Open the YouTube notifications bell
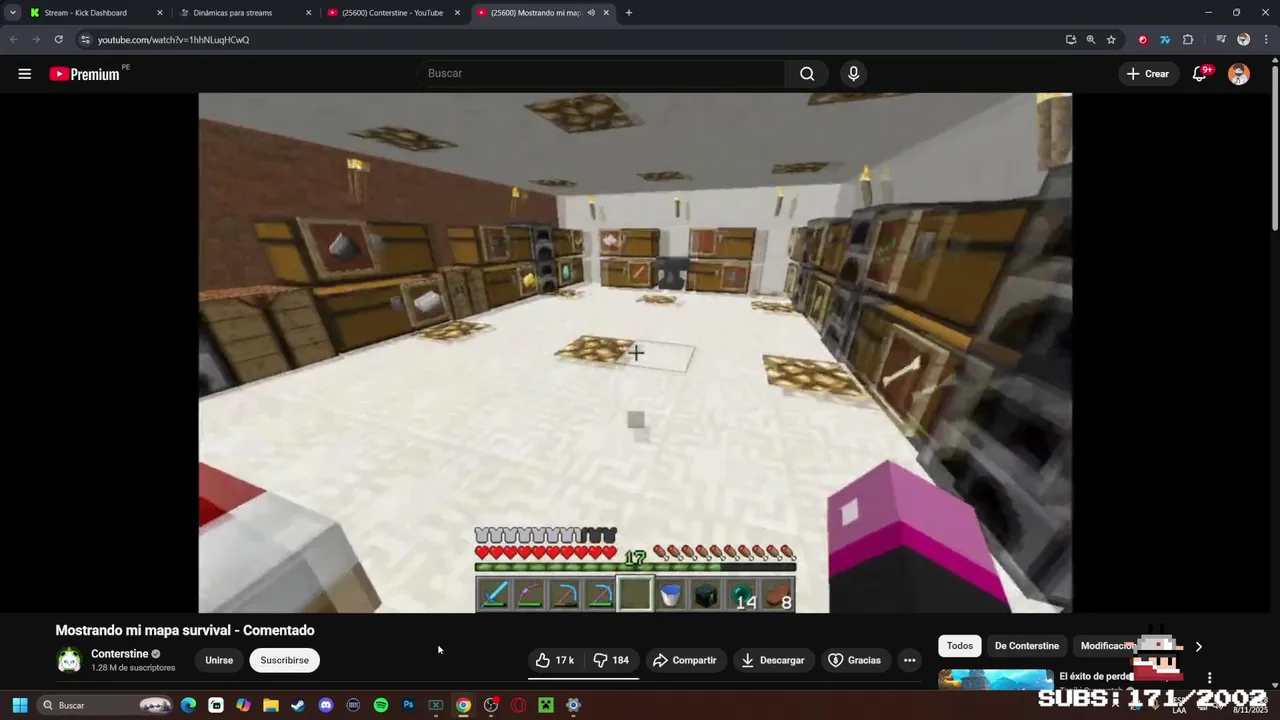This screenshot has height=720, width=1280. pyautogui.click(x=1200, y=74)
